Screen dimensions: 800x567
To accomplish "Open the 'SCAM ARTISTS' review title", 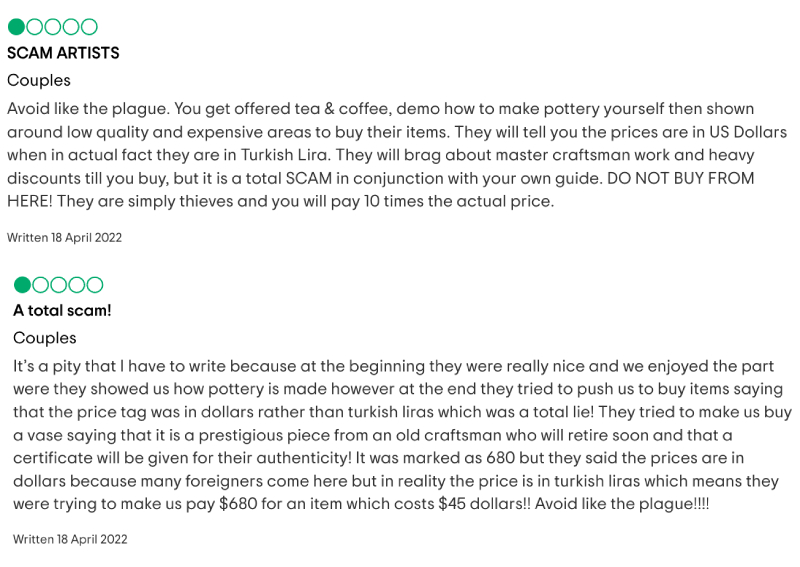I will [63, 53].
